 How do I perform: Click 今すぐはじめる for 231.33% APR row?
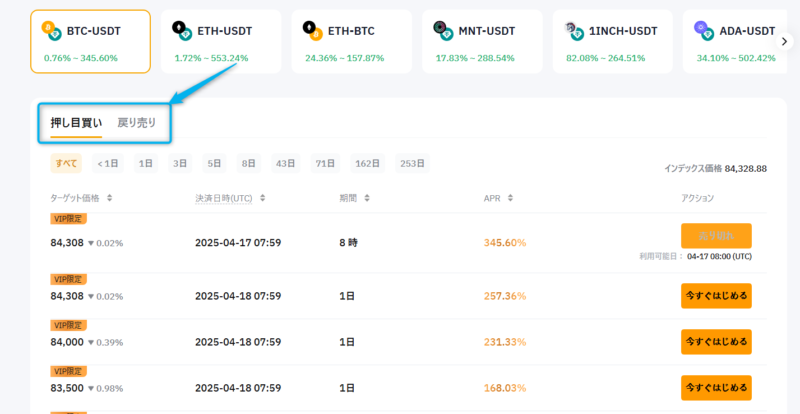coord(716,342)
